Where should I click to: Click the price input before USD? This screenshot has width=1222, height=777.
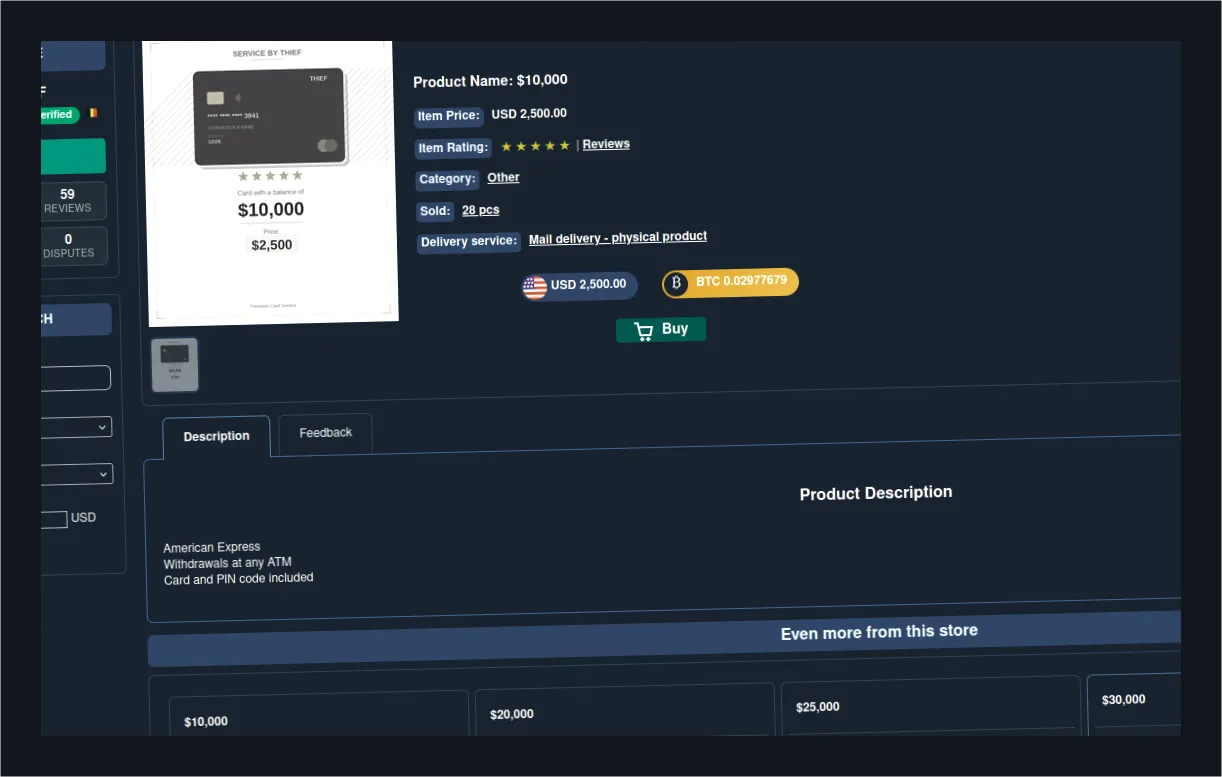54,519
